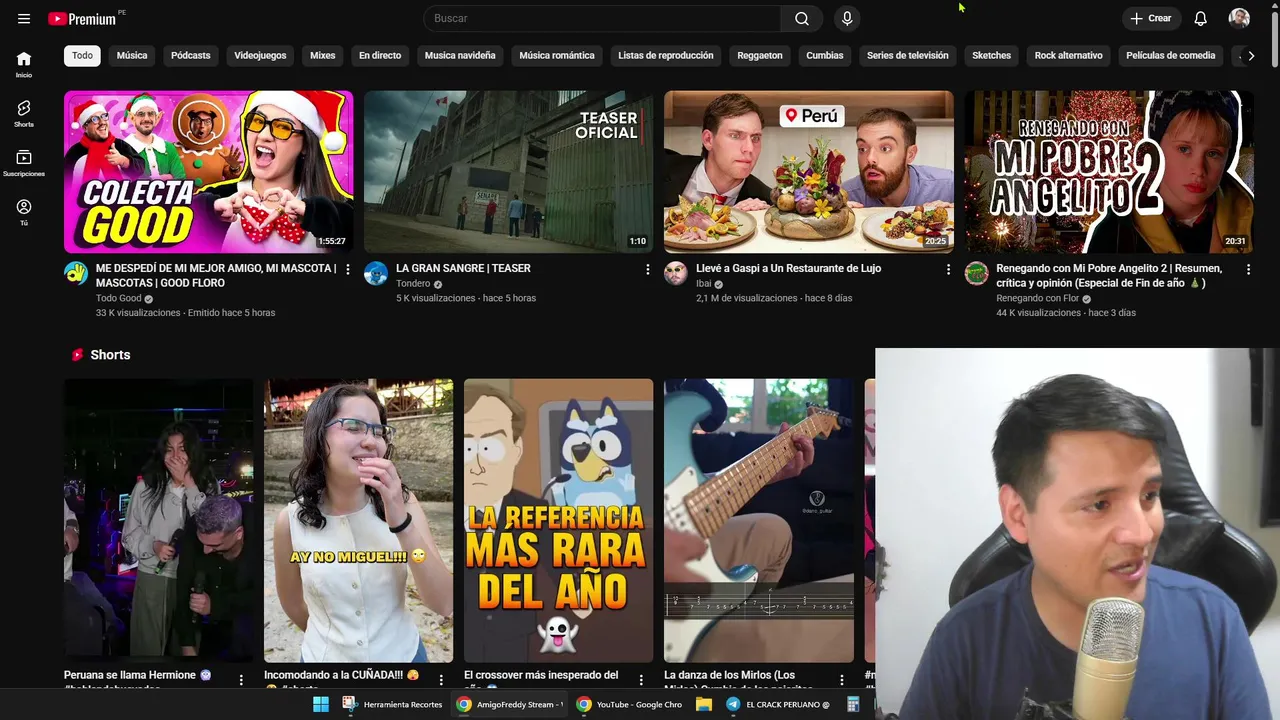The height and width of the screenshot is (720, 1280).
Task: Filter by Cumbias chip
Action: (825, 55)
